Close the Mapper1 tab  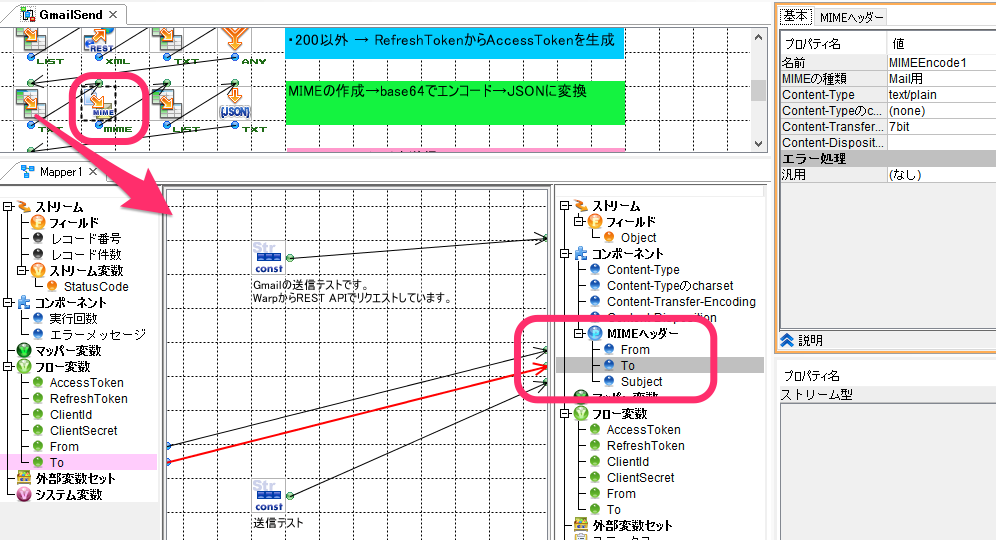[93, 172]
